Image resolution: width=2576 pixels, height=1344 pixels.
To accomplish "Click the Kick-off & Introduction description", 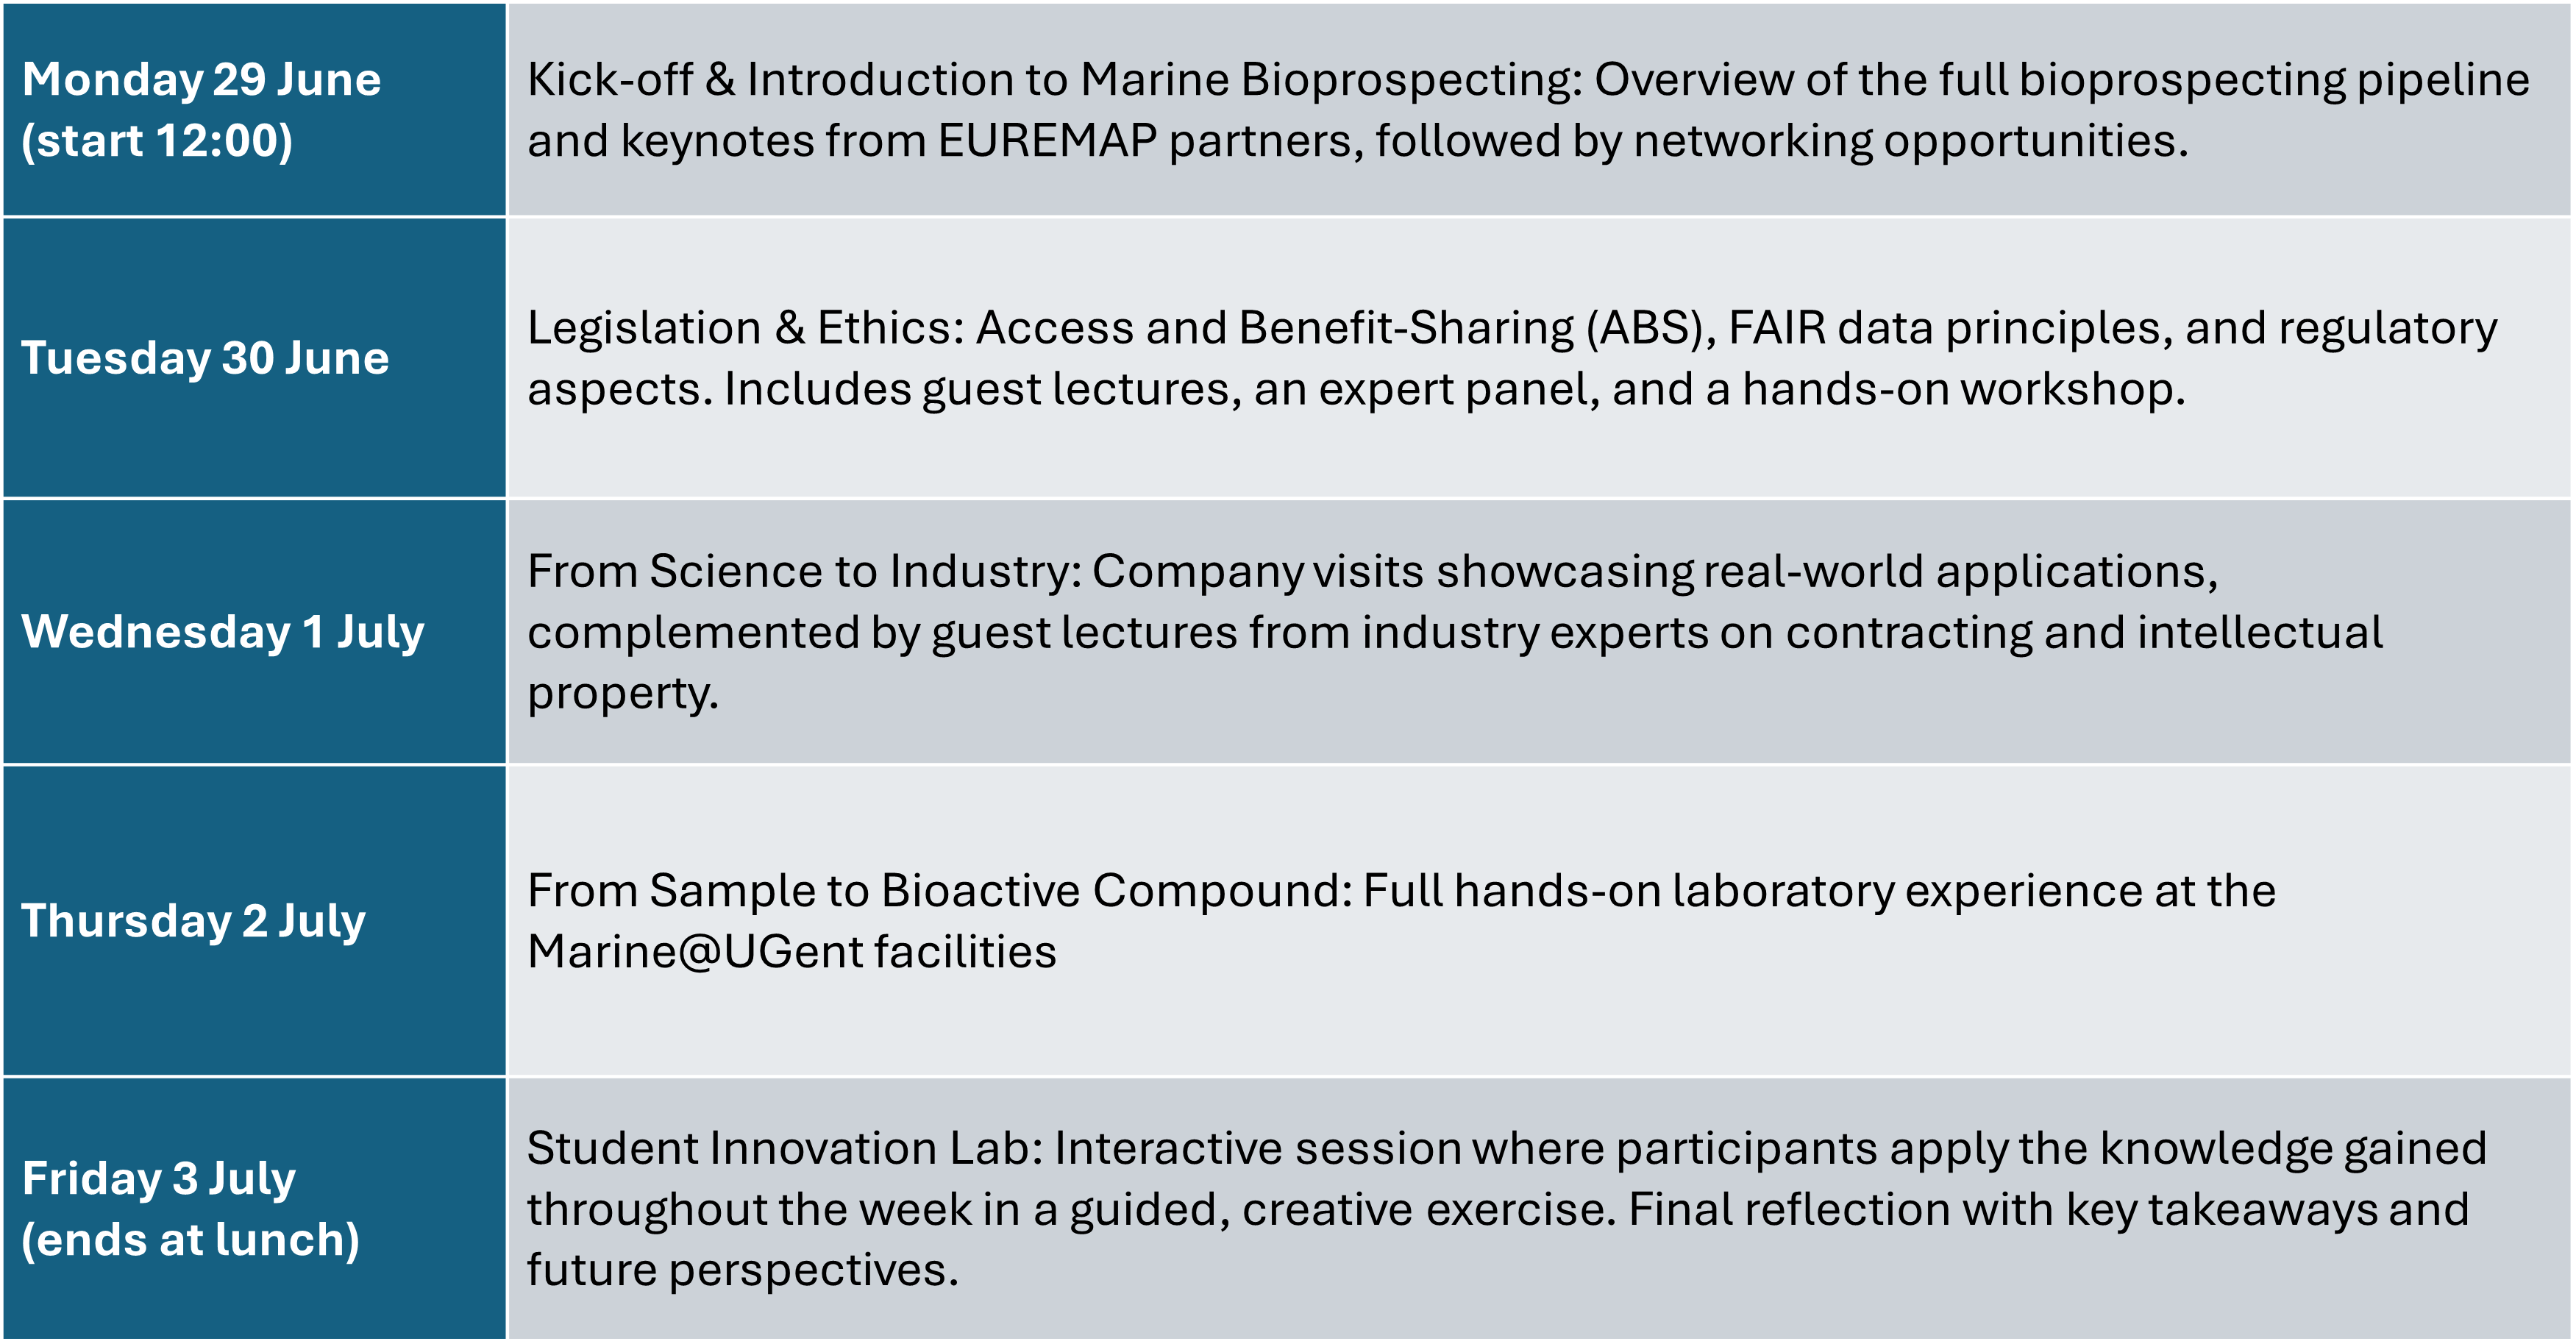I will [x=1539, y=109].
